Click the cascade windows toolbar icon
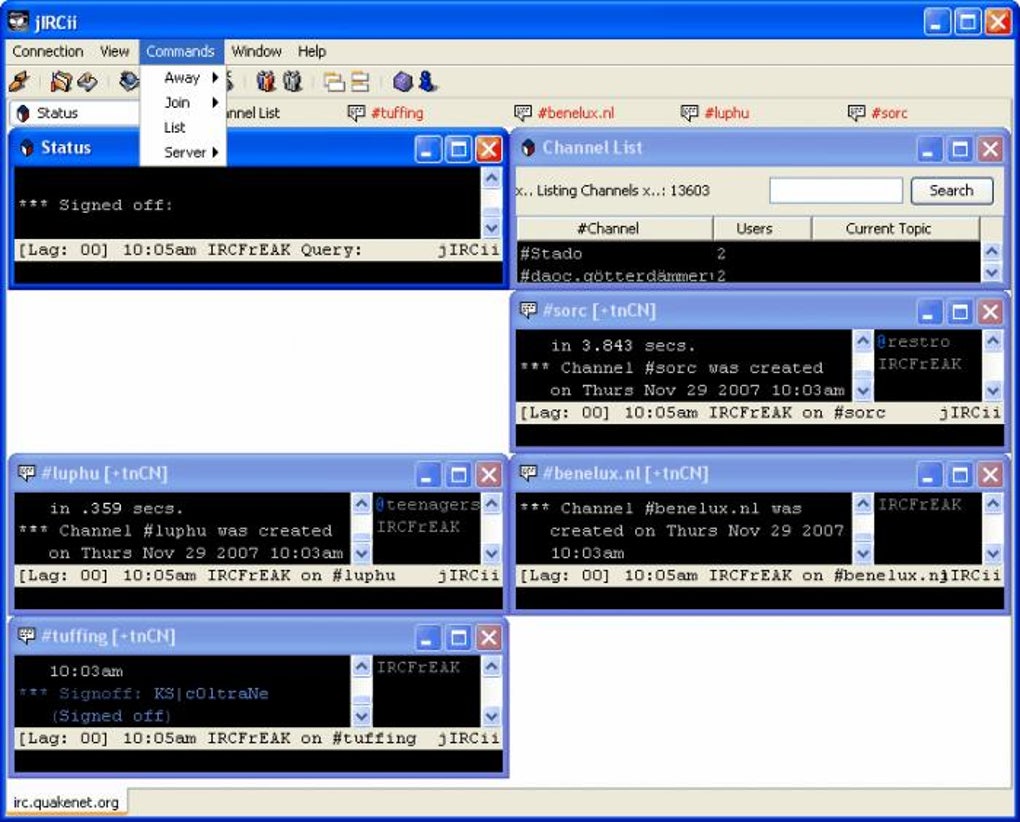 point(334,82)
